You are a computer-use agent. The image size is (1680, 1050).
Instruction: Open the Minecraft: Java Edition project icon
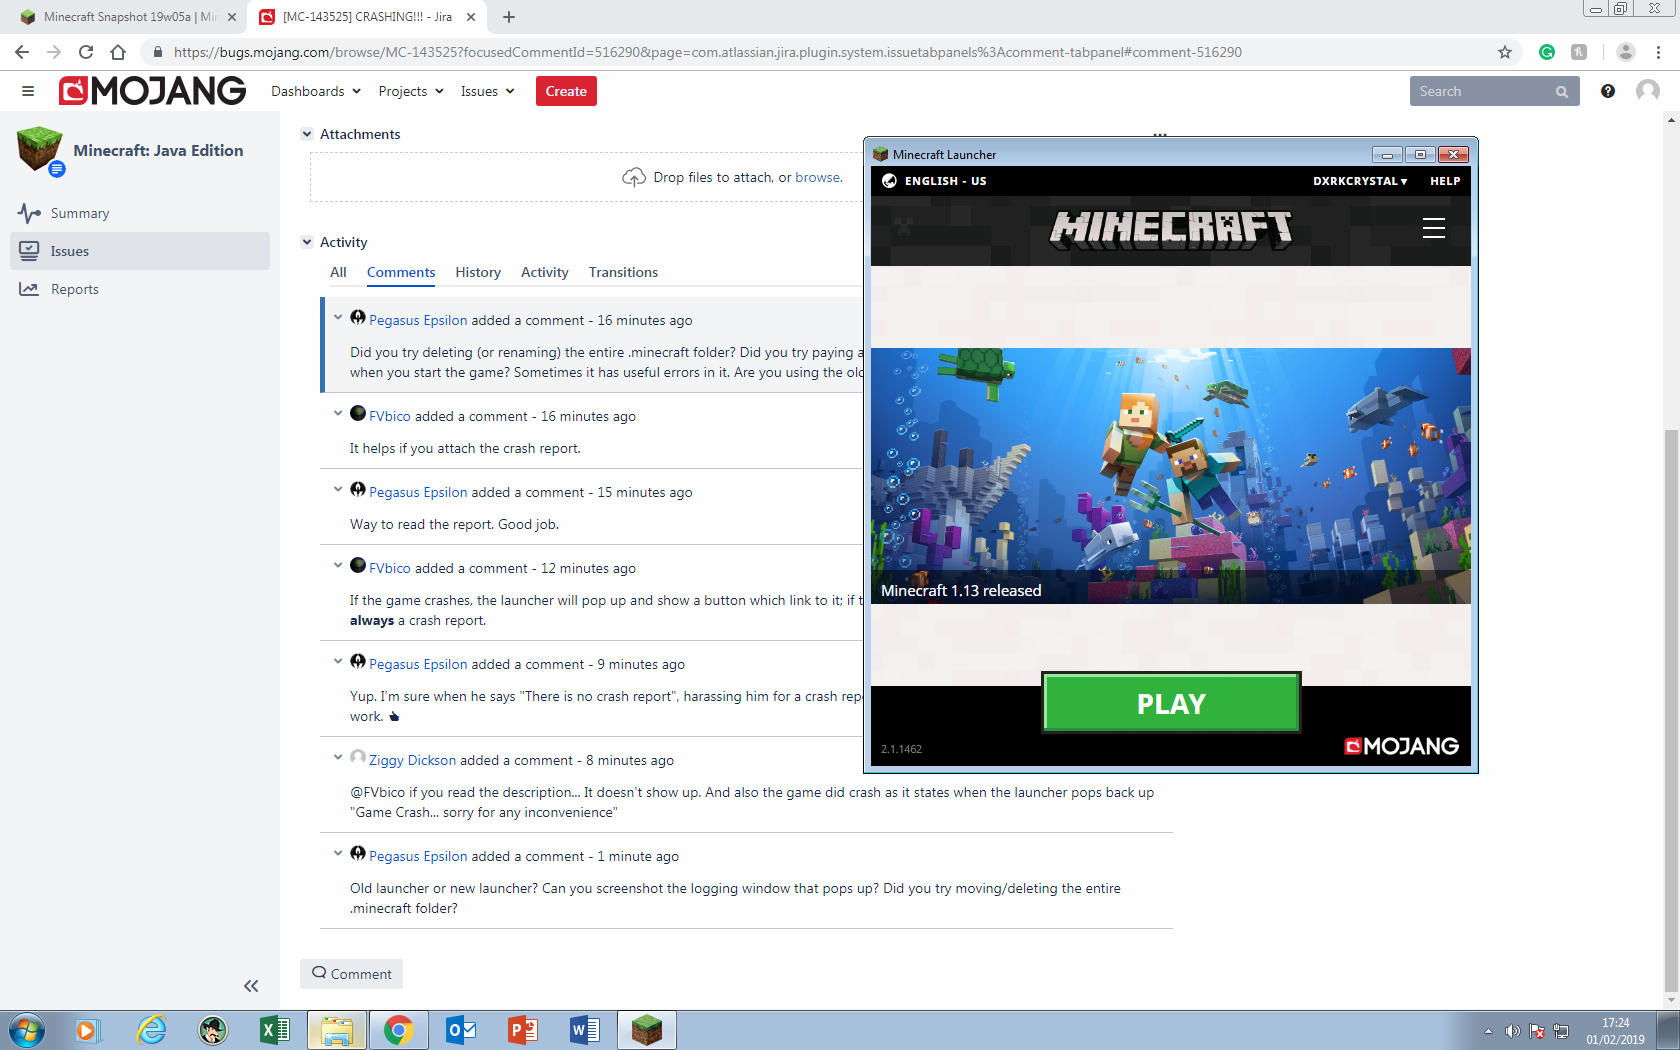coord(40,150)
